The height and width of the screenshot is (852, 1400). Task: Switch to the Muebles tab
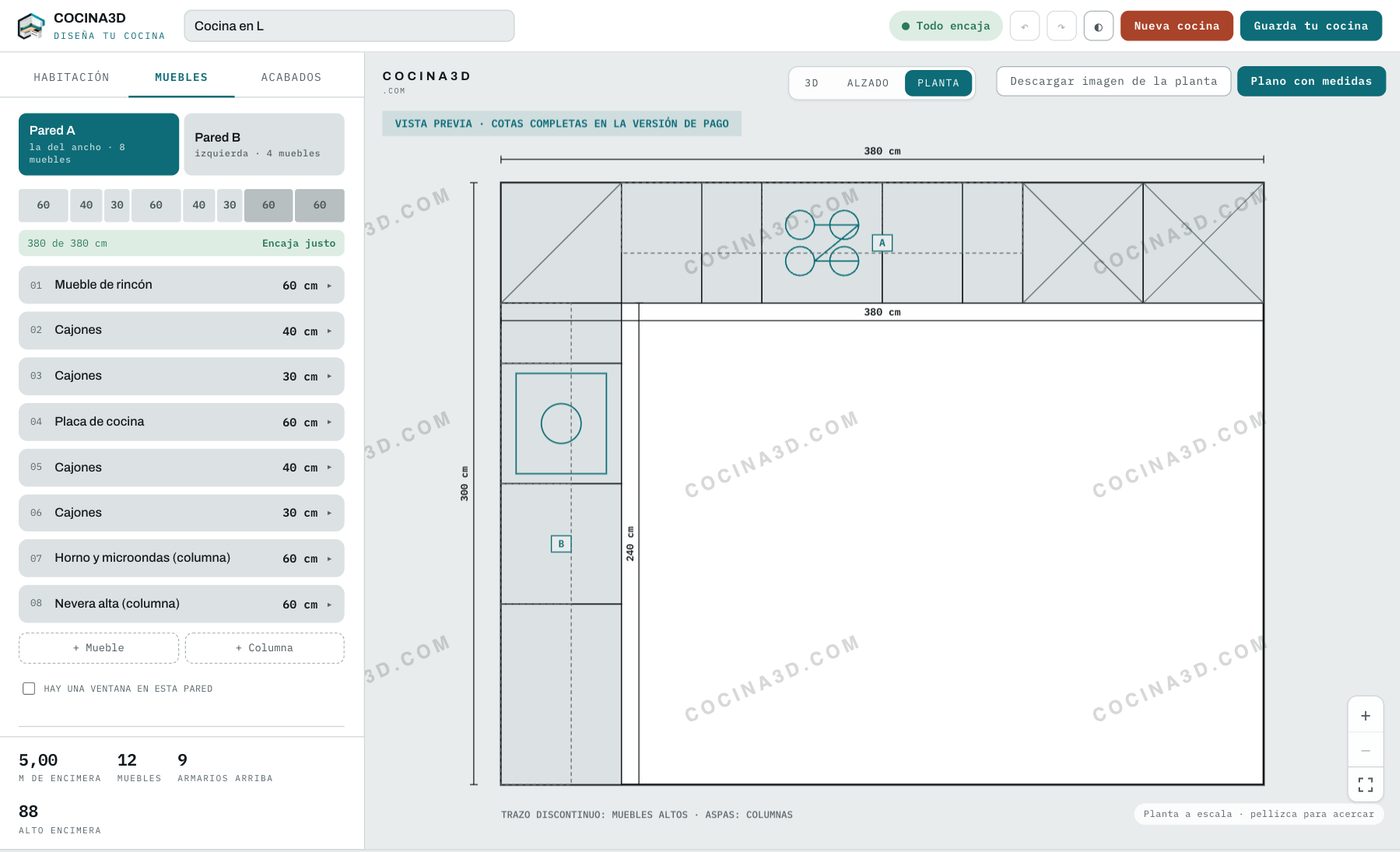pyautogui.click(x=181, y=77)
